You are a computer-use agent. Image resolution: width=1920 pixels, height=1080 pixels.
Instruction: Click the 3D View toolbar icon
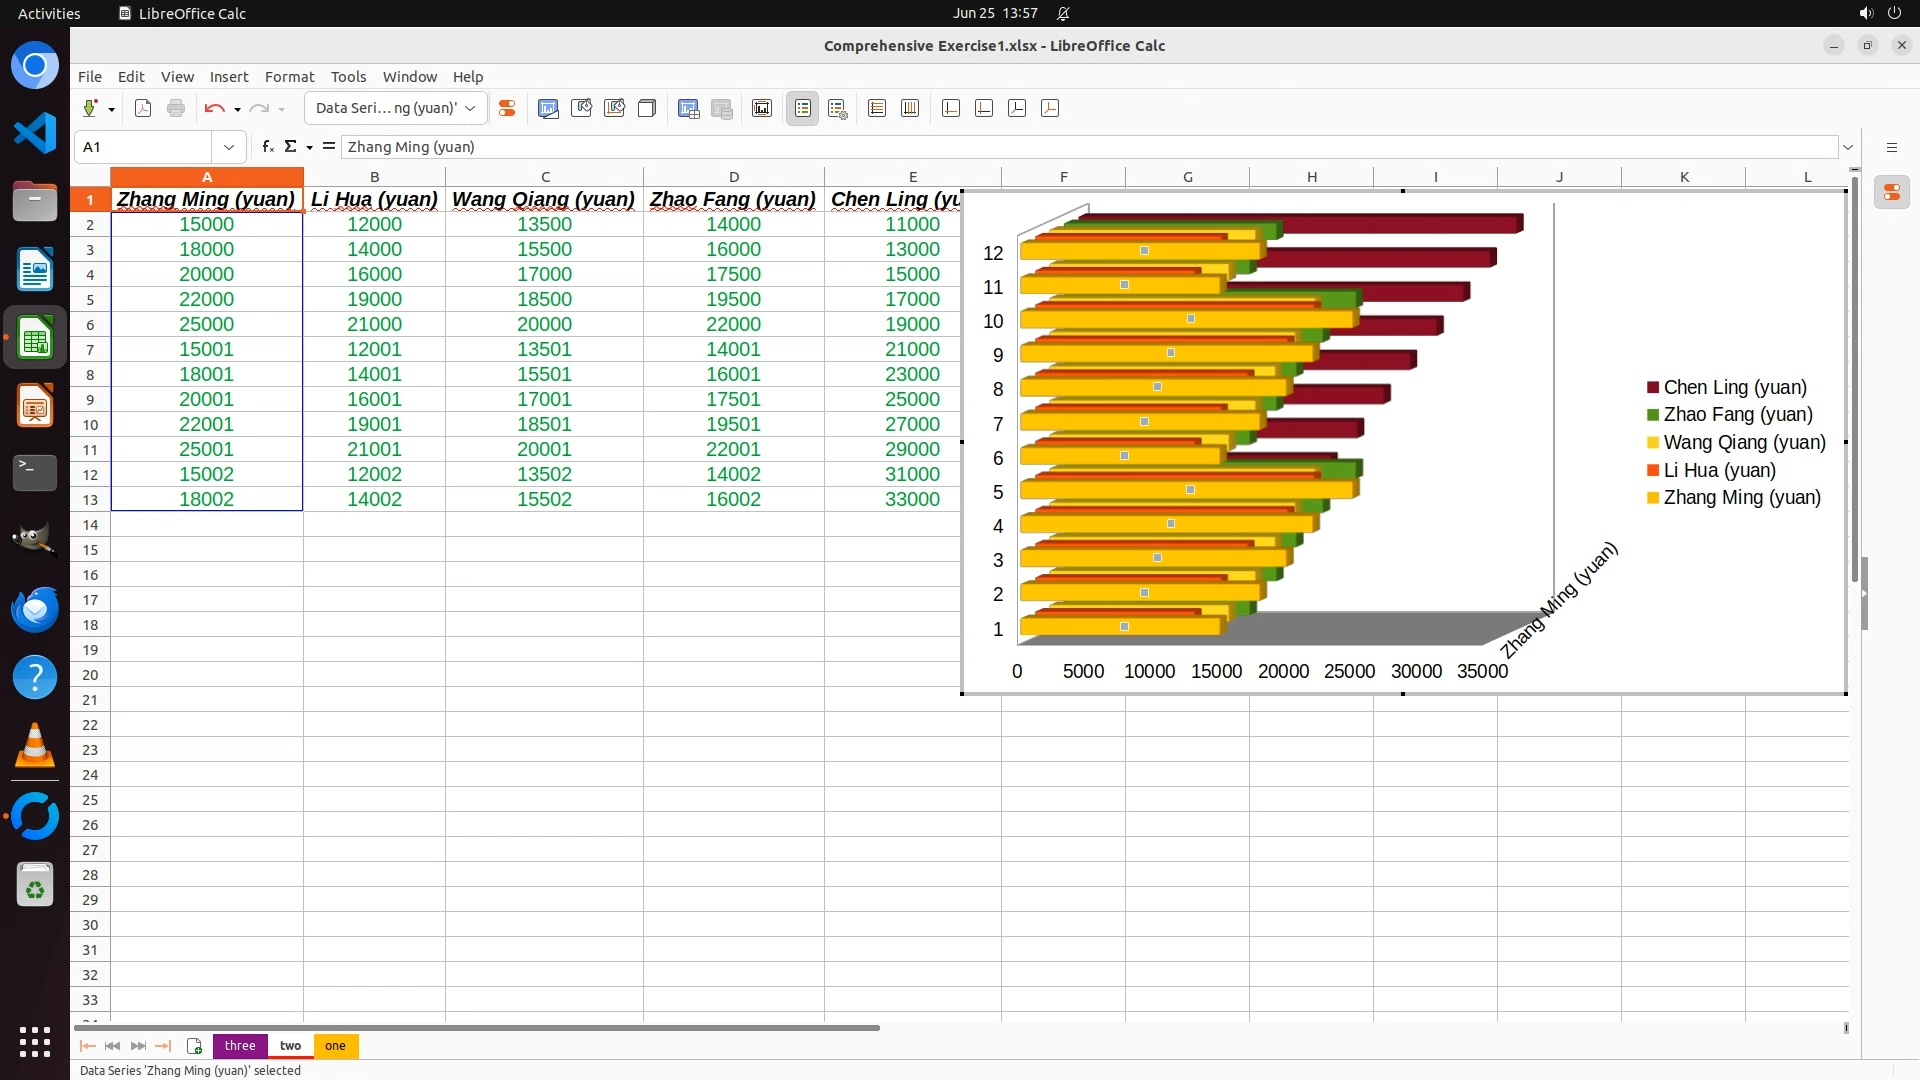coord(647,109)
